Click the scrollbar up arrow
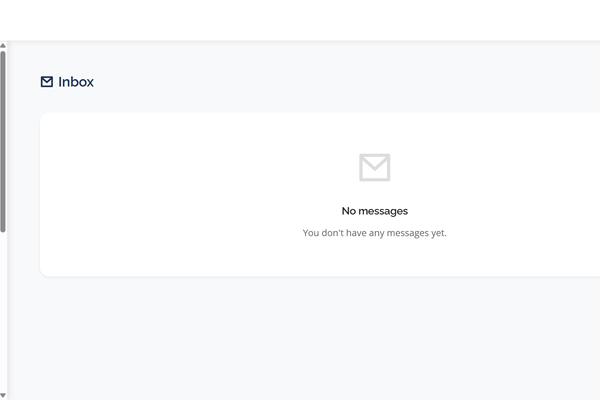Screen dimensions: 600x400 point(3,46)
